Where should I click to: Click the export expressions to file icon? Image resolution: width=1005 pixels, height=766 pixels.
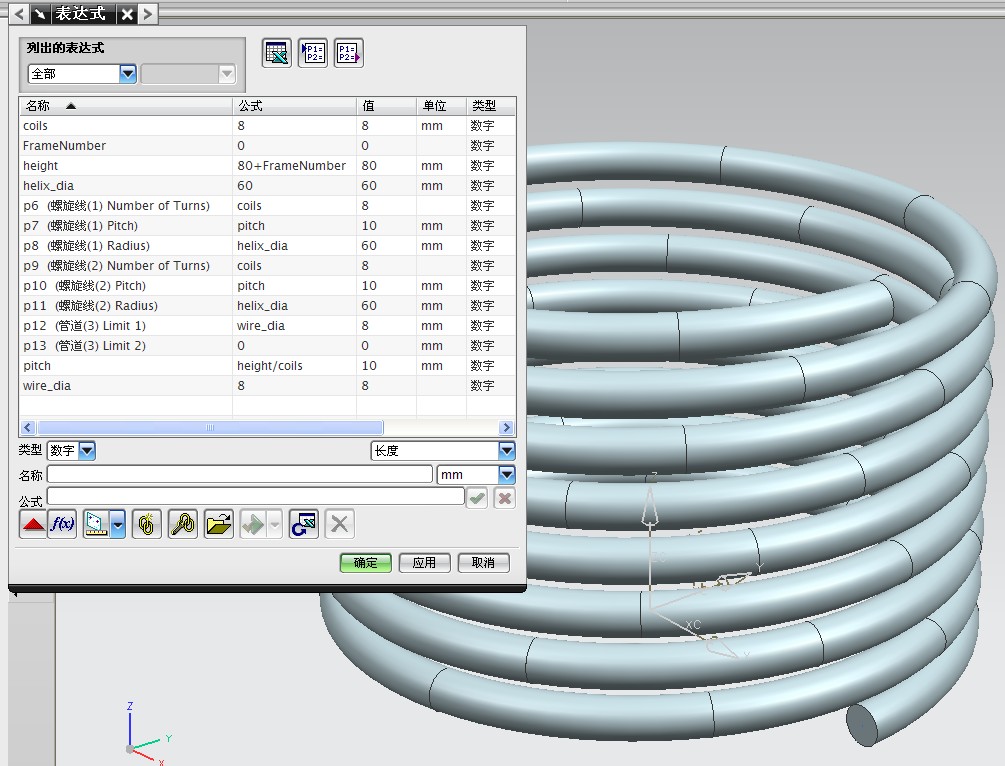(x=349, y=53)
